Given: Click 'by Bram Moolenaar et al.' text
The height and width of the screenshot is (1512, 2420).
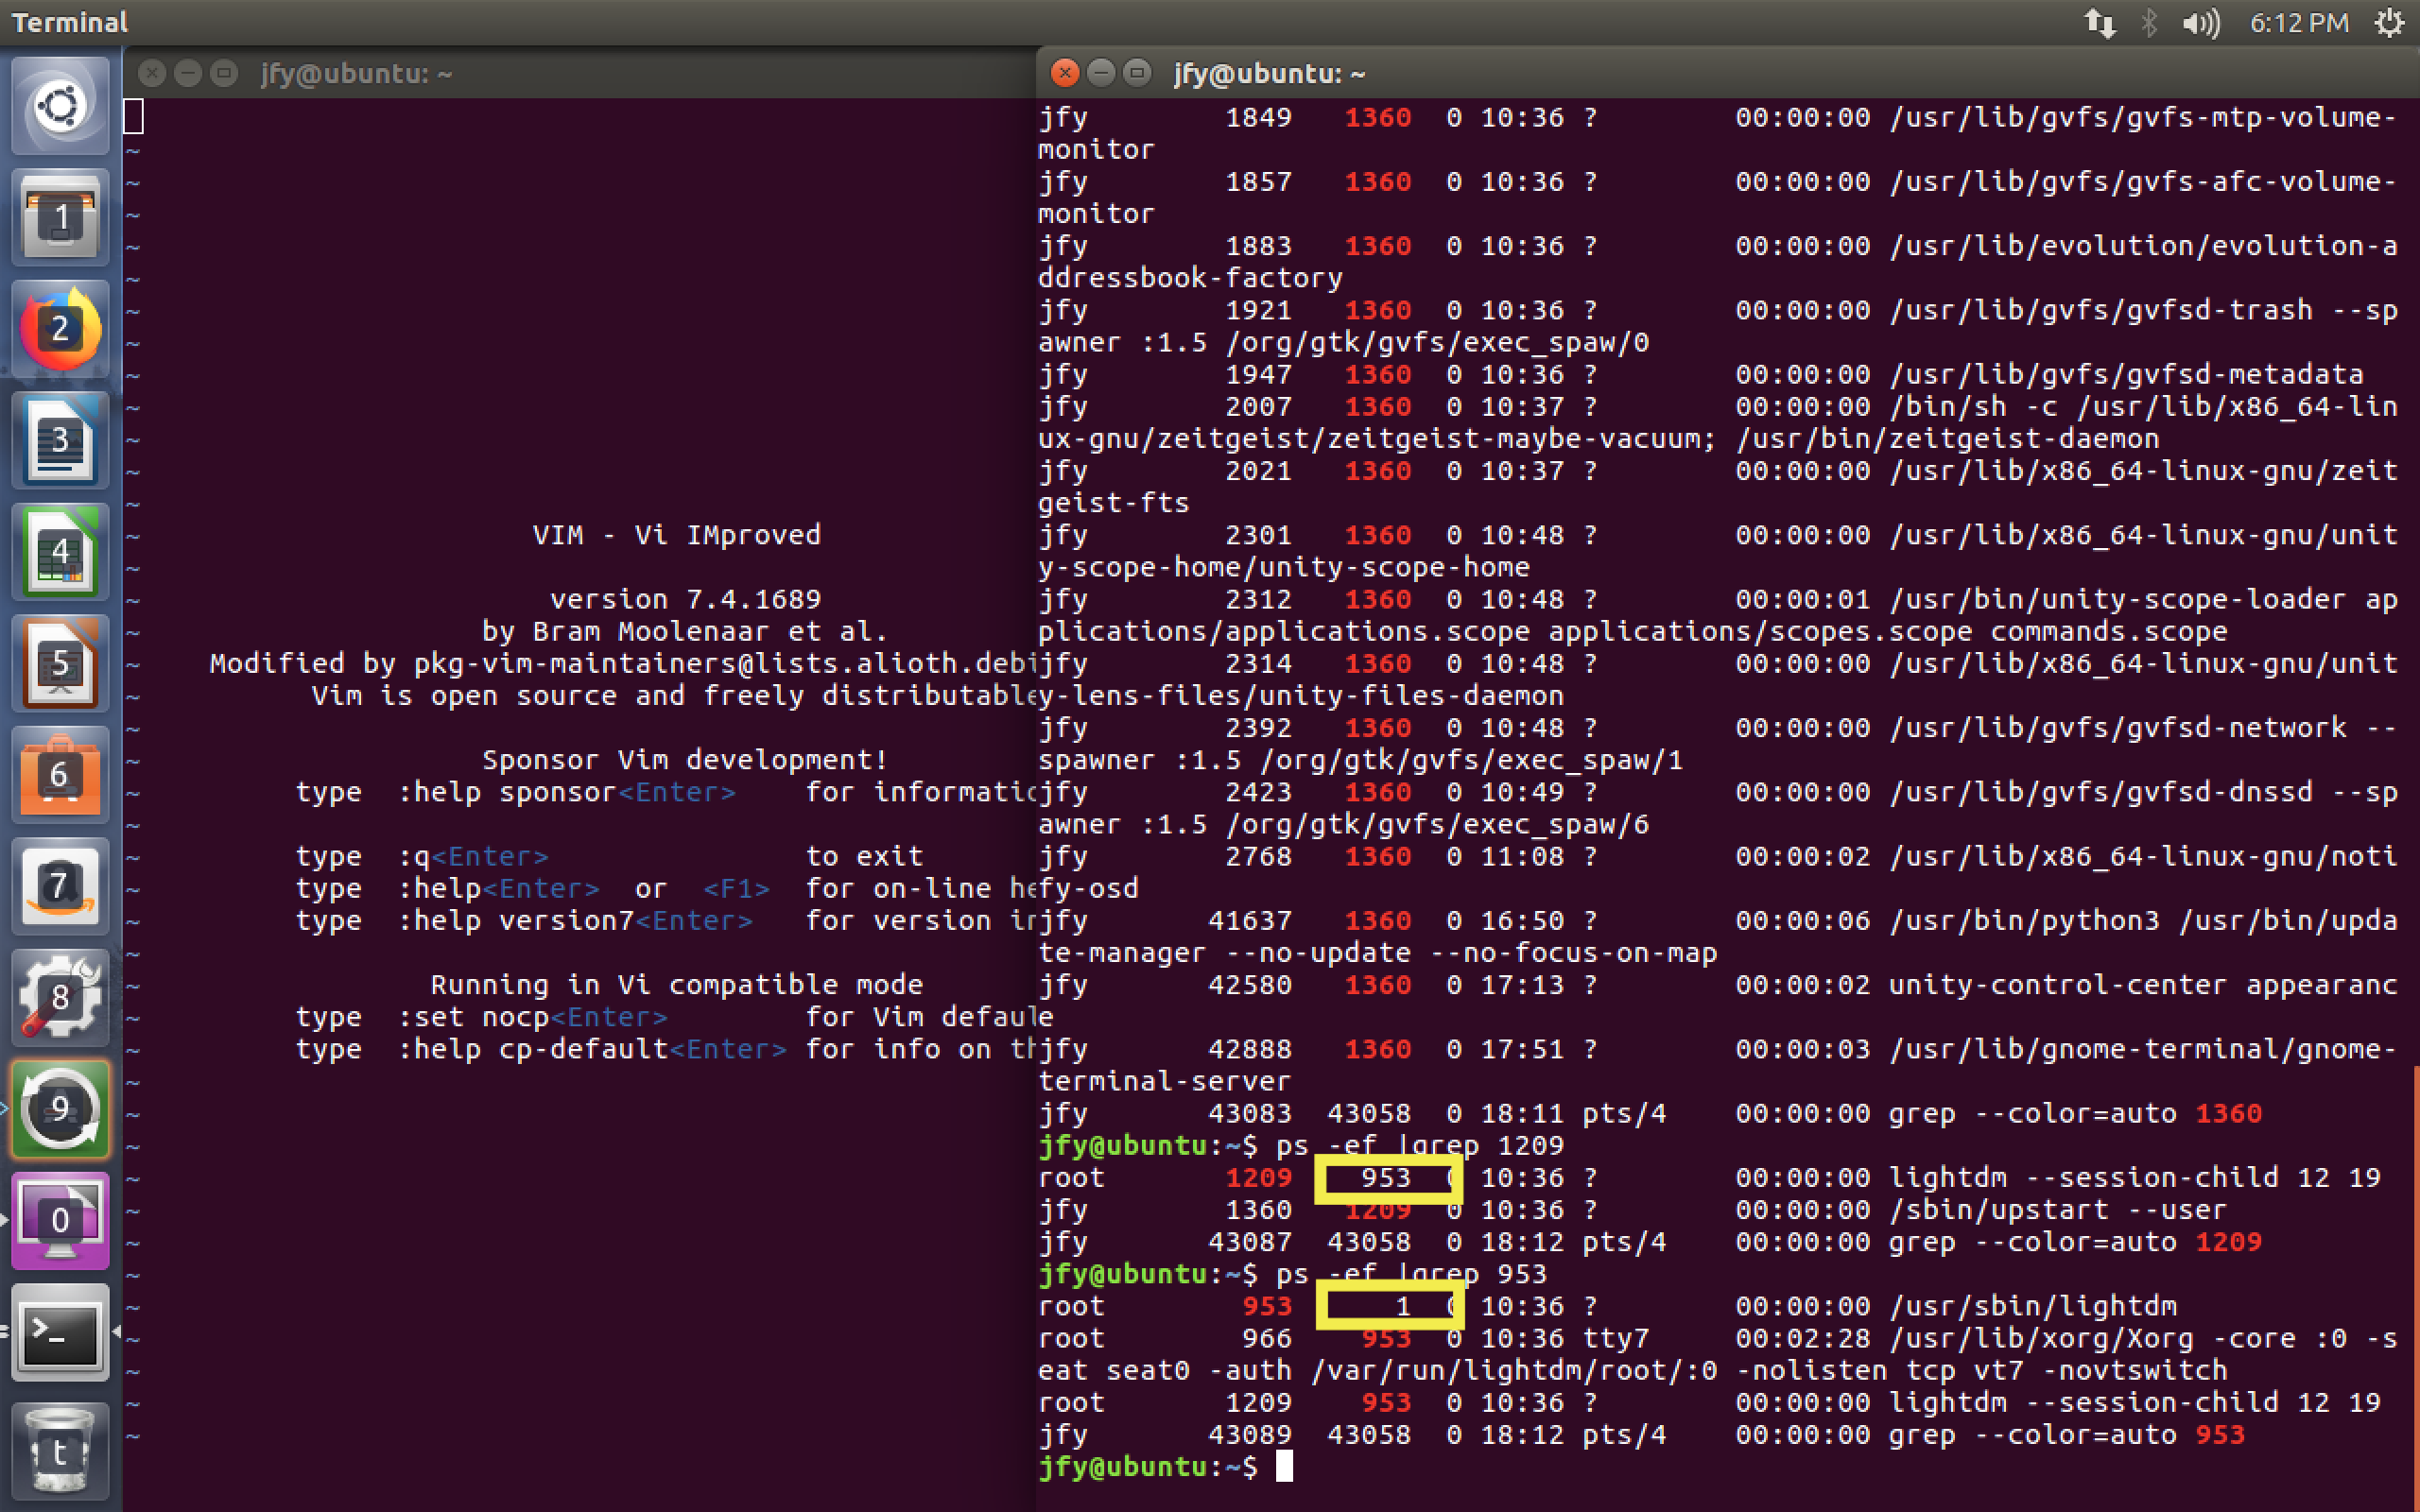Looking at the screenshot, I should tap(685, 631).
